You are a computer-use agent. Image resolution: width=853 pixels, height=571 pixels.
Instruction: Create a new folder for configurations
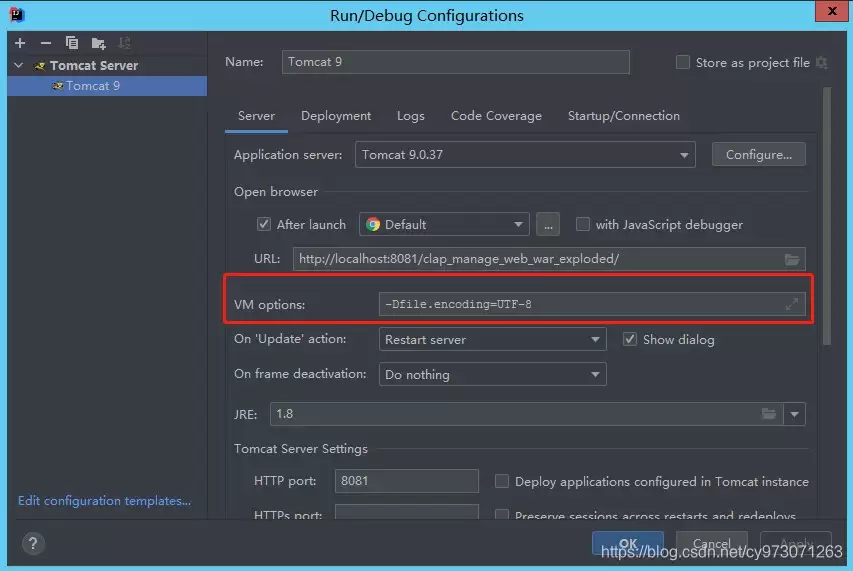click(98, 43)
